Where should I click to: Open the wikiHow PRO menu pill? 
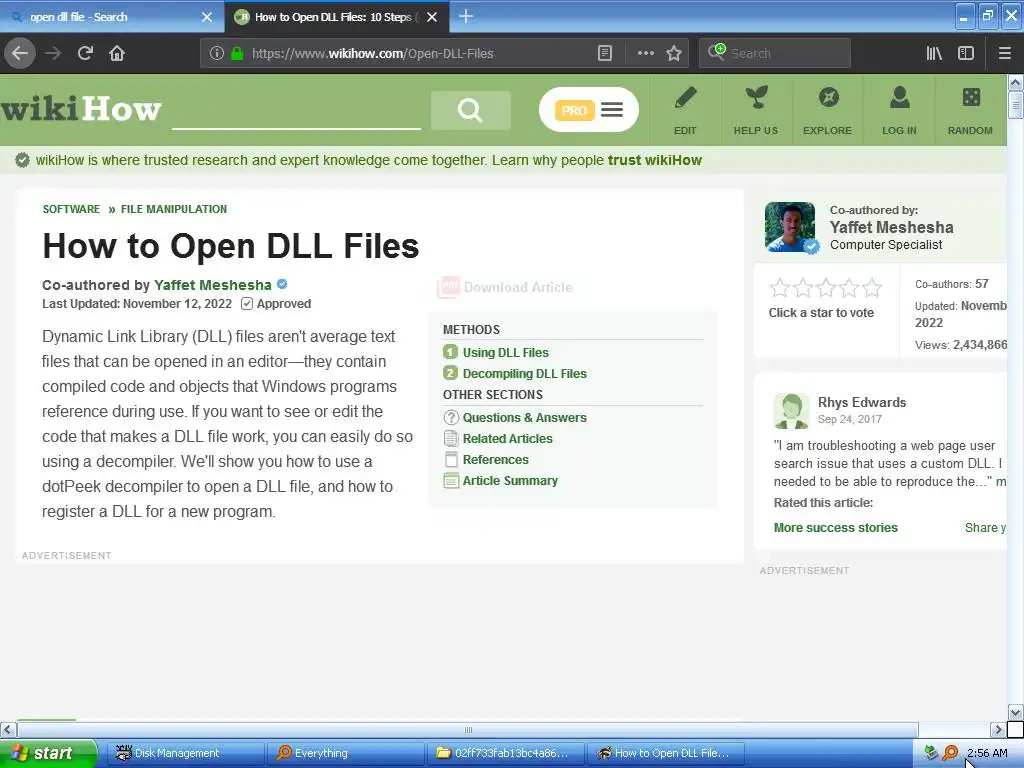tap(588, 110)
